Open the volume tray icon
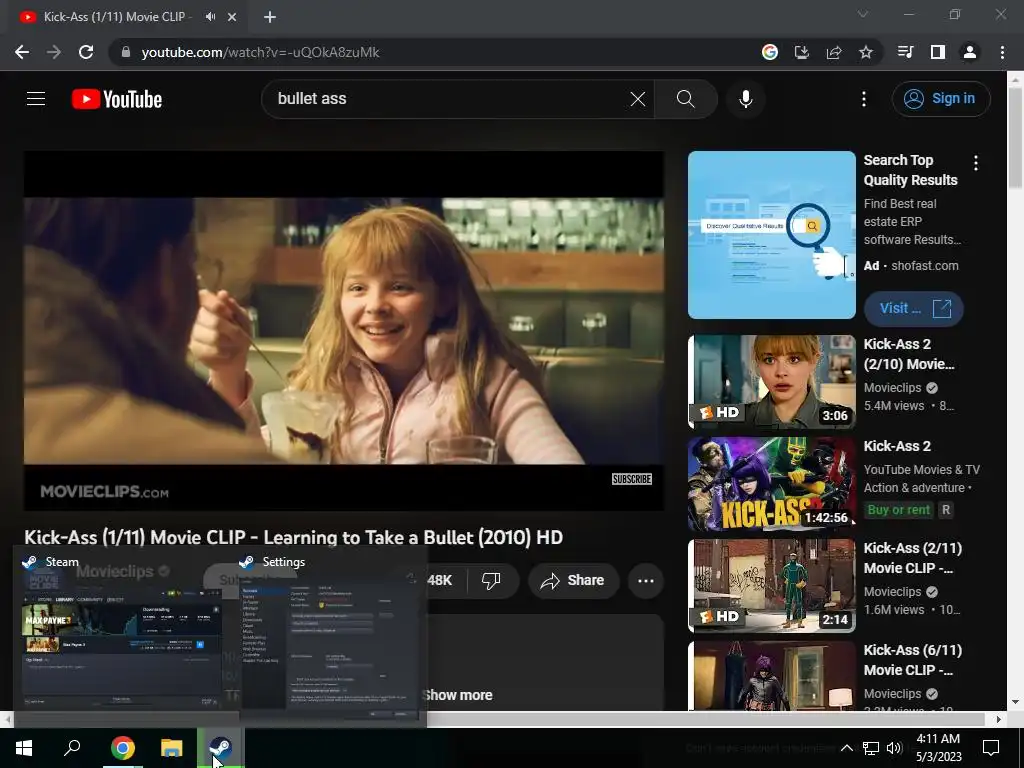Screen dimensions: 1024x768 point(894,748)
